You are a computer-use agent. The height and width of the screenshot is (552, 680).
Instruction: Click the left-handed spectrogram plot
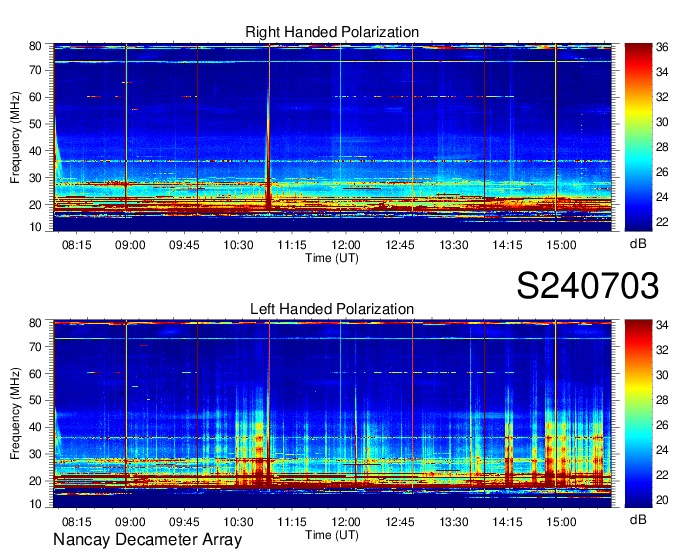(332, 414)
